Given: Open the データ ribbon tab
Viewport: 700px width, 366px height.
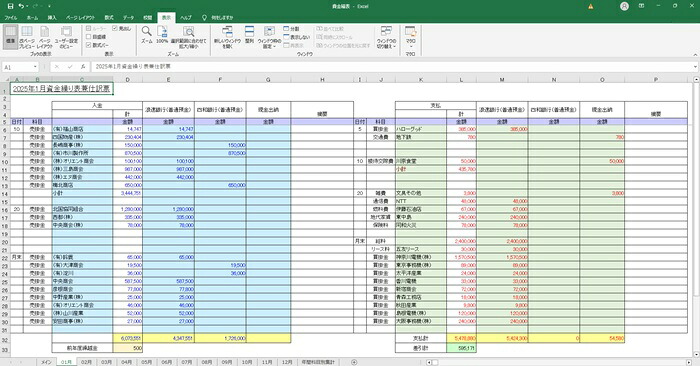Looking at the screenshot, I should (x=129, y=17).
